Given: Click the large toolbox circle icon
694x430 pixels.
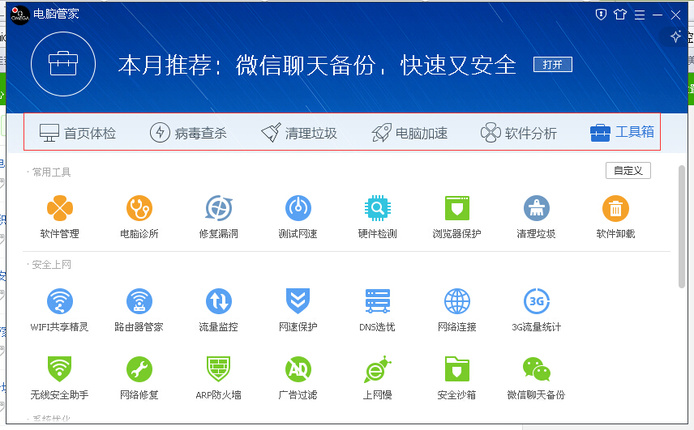Looking at the screenshot, I should (x=63, y=64).
